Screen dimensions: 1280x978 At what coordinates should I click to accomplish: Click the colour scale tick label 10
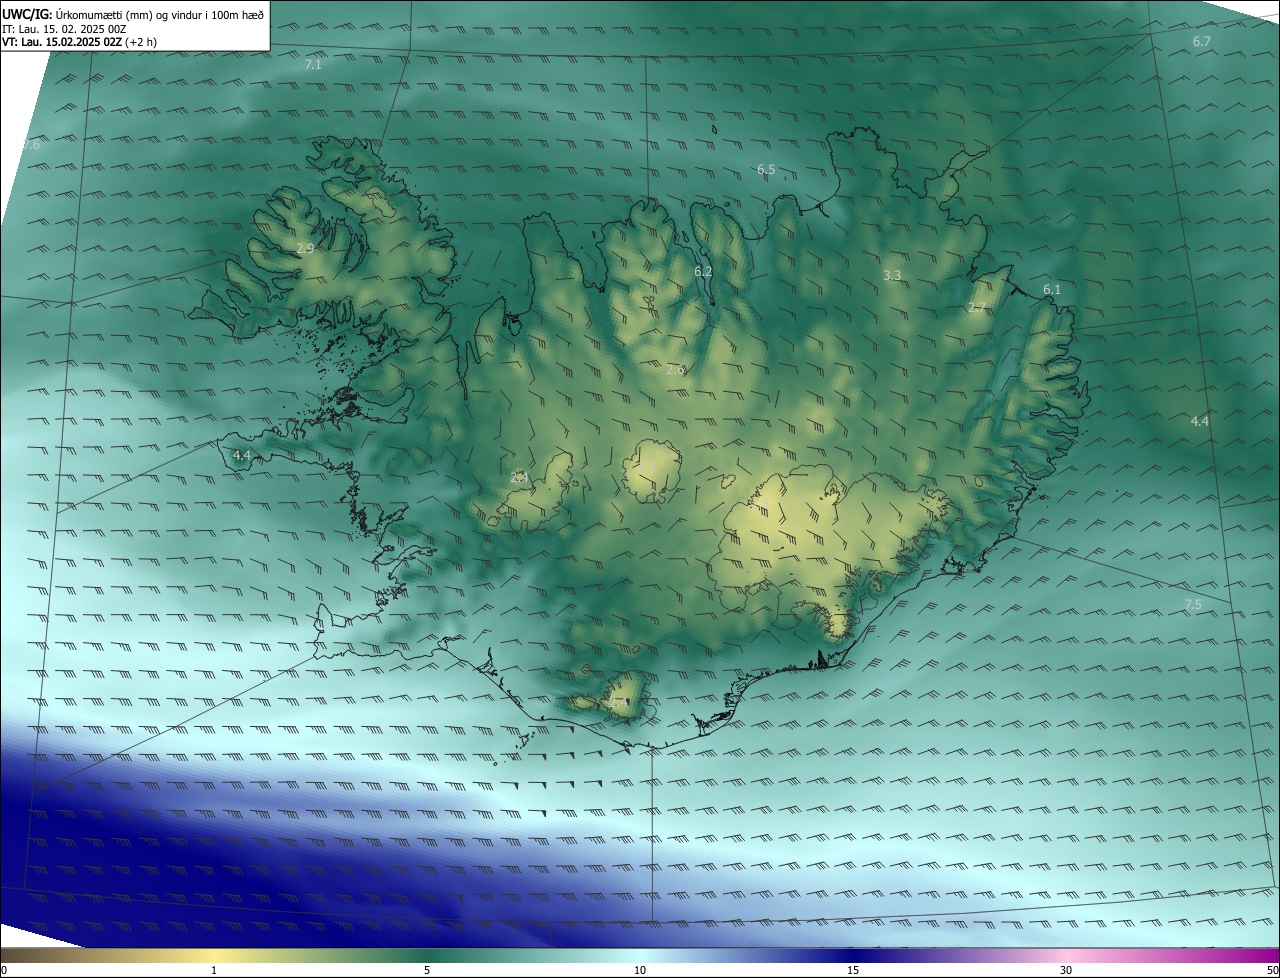click(640, 971)
